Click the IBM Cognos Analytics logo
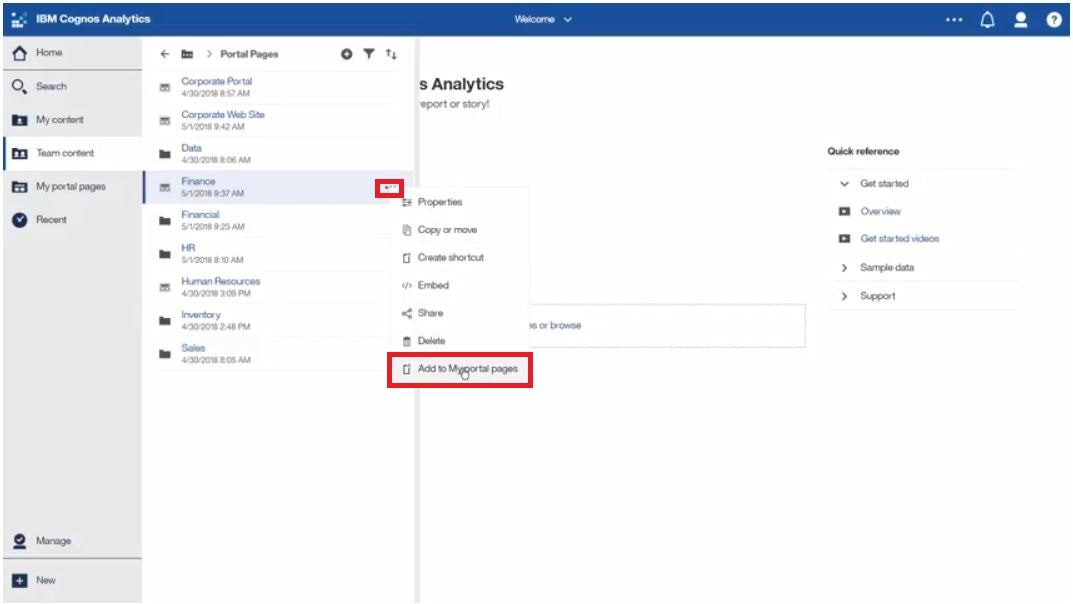Viewport: 1073px width, 604px height. (x=19, y=19)
